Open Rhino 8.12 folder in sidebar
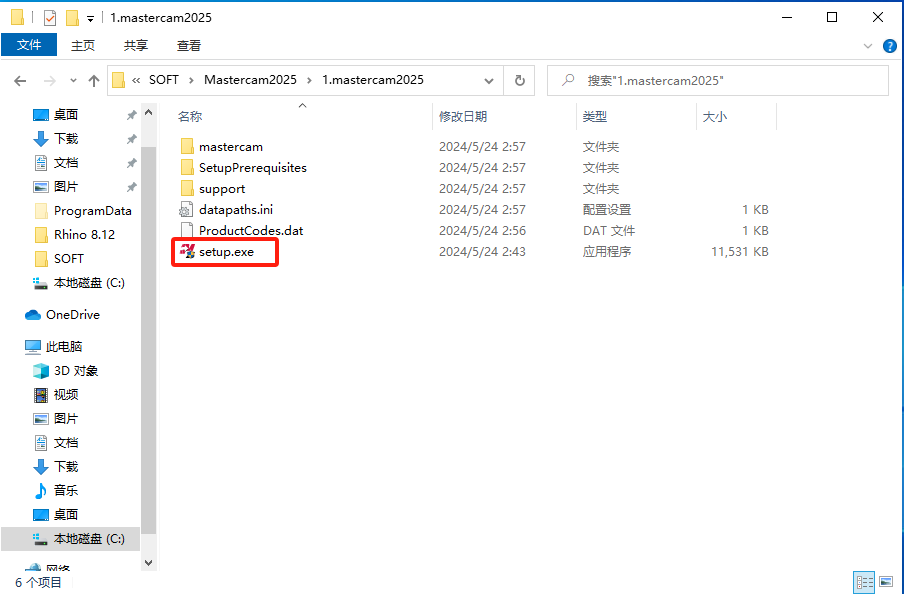904x594 pixels. (x=74, y=235)
